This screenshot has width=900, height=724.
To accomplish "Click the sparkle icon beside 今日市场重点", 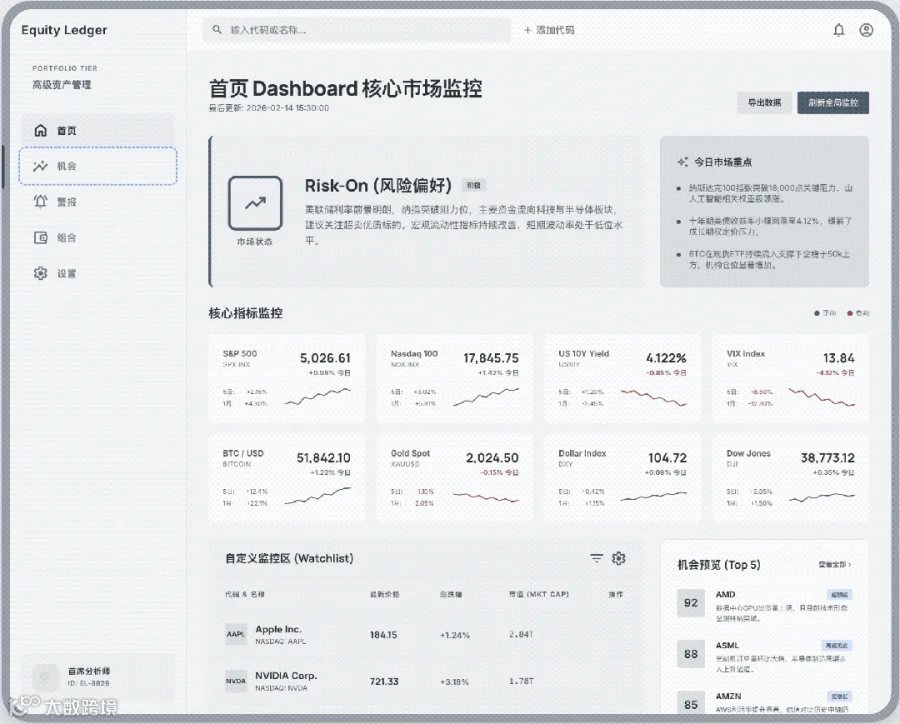I will tap(682, 162).
